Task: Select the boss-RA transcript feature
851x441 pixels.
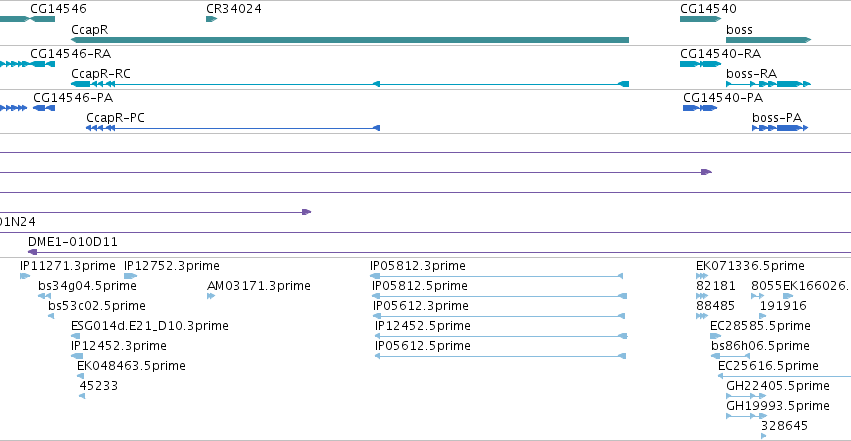Action: point(769,84)
